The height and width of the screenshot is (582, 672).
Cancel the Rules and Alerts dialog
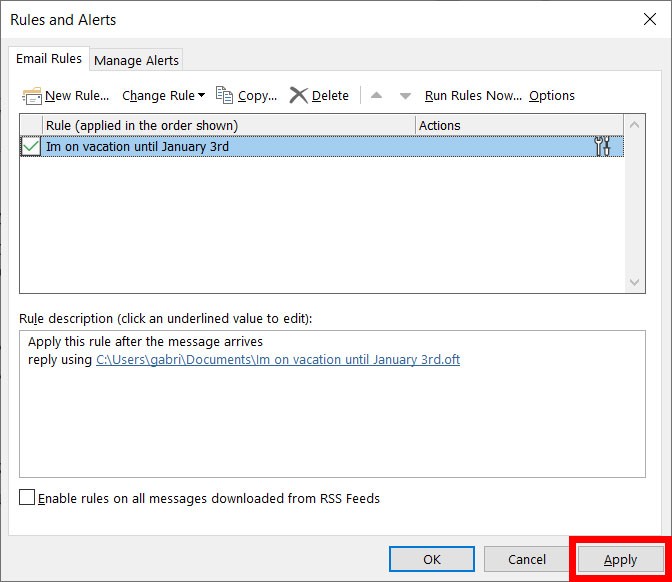tap(526, 560)
